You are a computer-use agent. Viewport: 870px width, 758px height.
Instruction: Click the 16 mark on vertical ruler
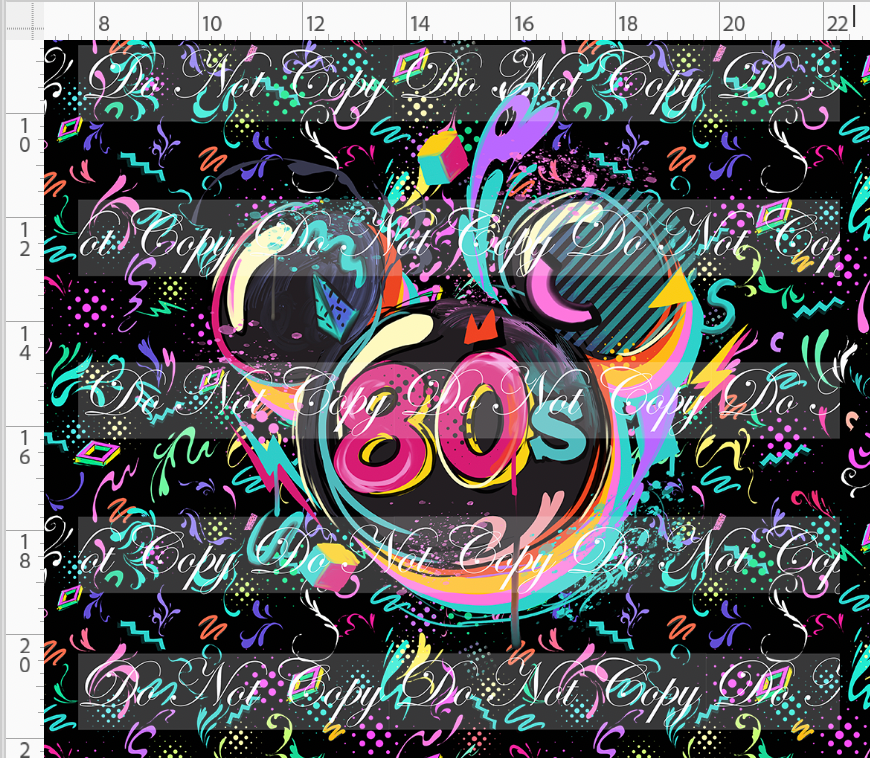(x=24, y=448)
